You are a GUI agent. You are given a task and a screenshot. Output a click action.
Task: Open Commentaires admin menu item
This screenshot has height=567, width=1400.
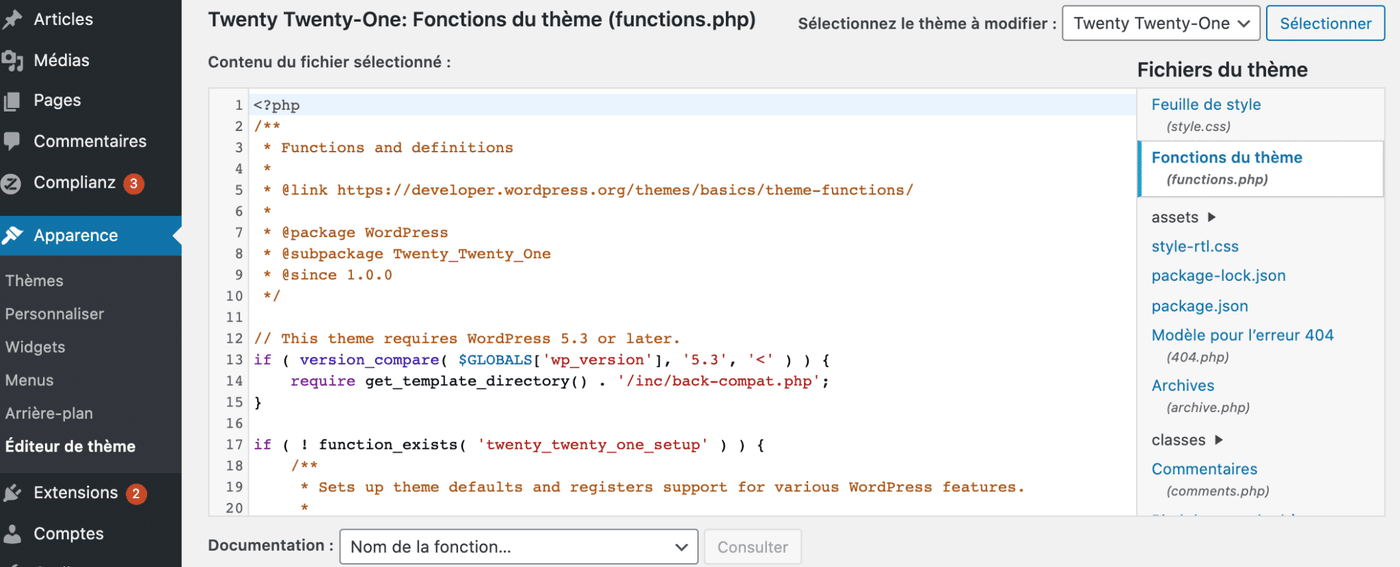point(91,142)
